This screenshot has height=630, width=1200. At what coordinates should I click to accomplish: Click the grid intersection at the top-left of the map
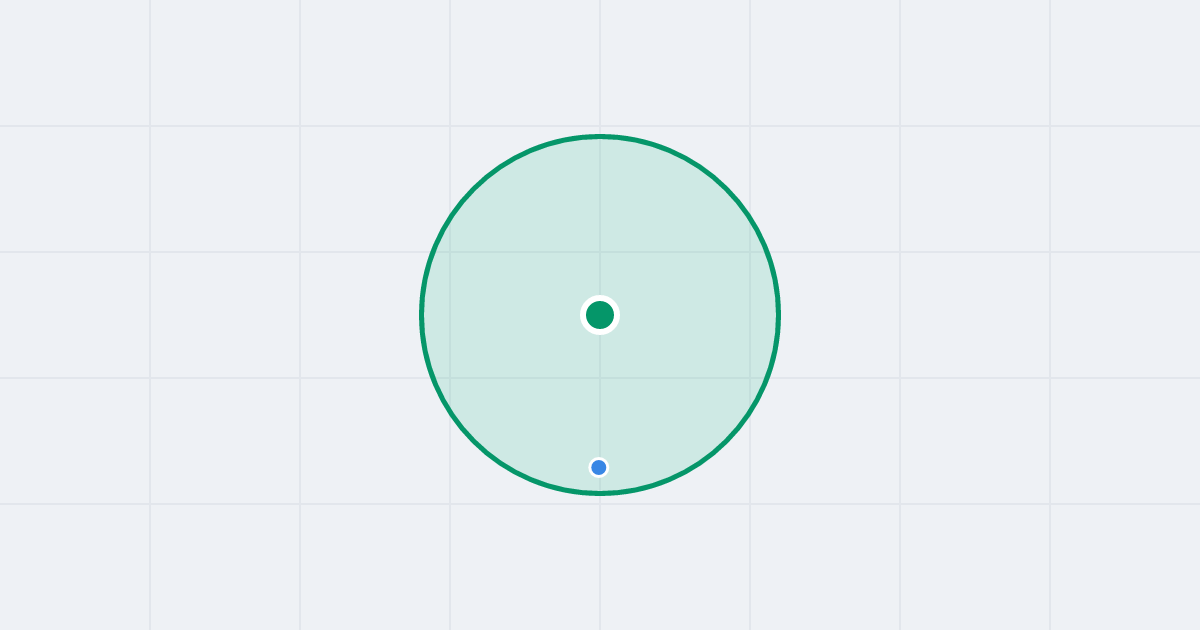[x=150, y=126]
